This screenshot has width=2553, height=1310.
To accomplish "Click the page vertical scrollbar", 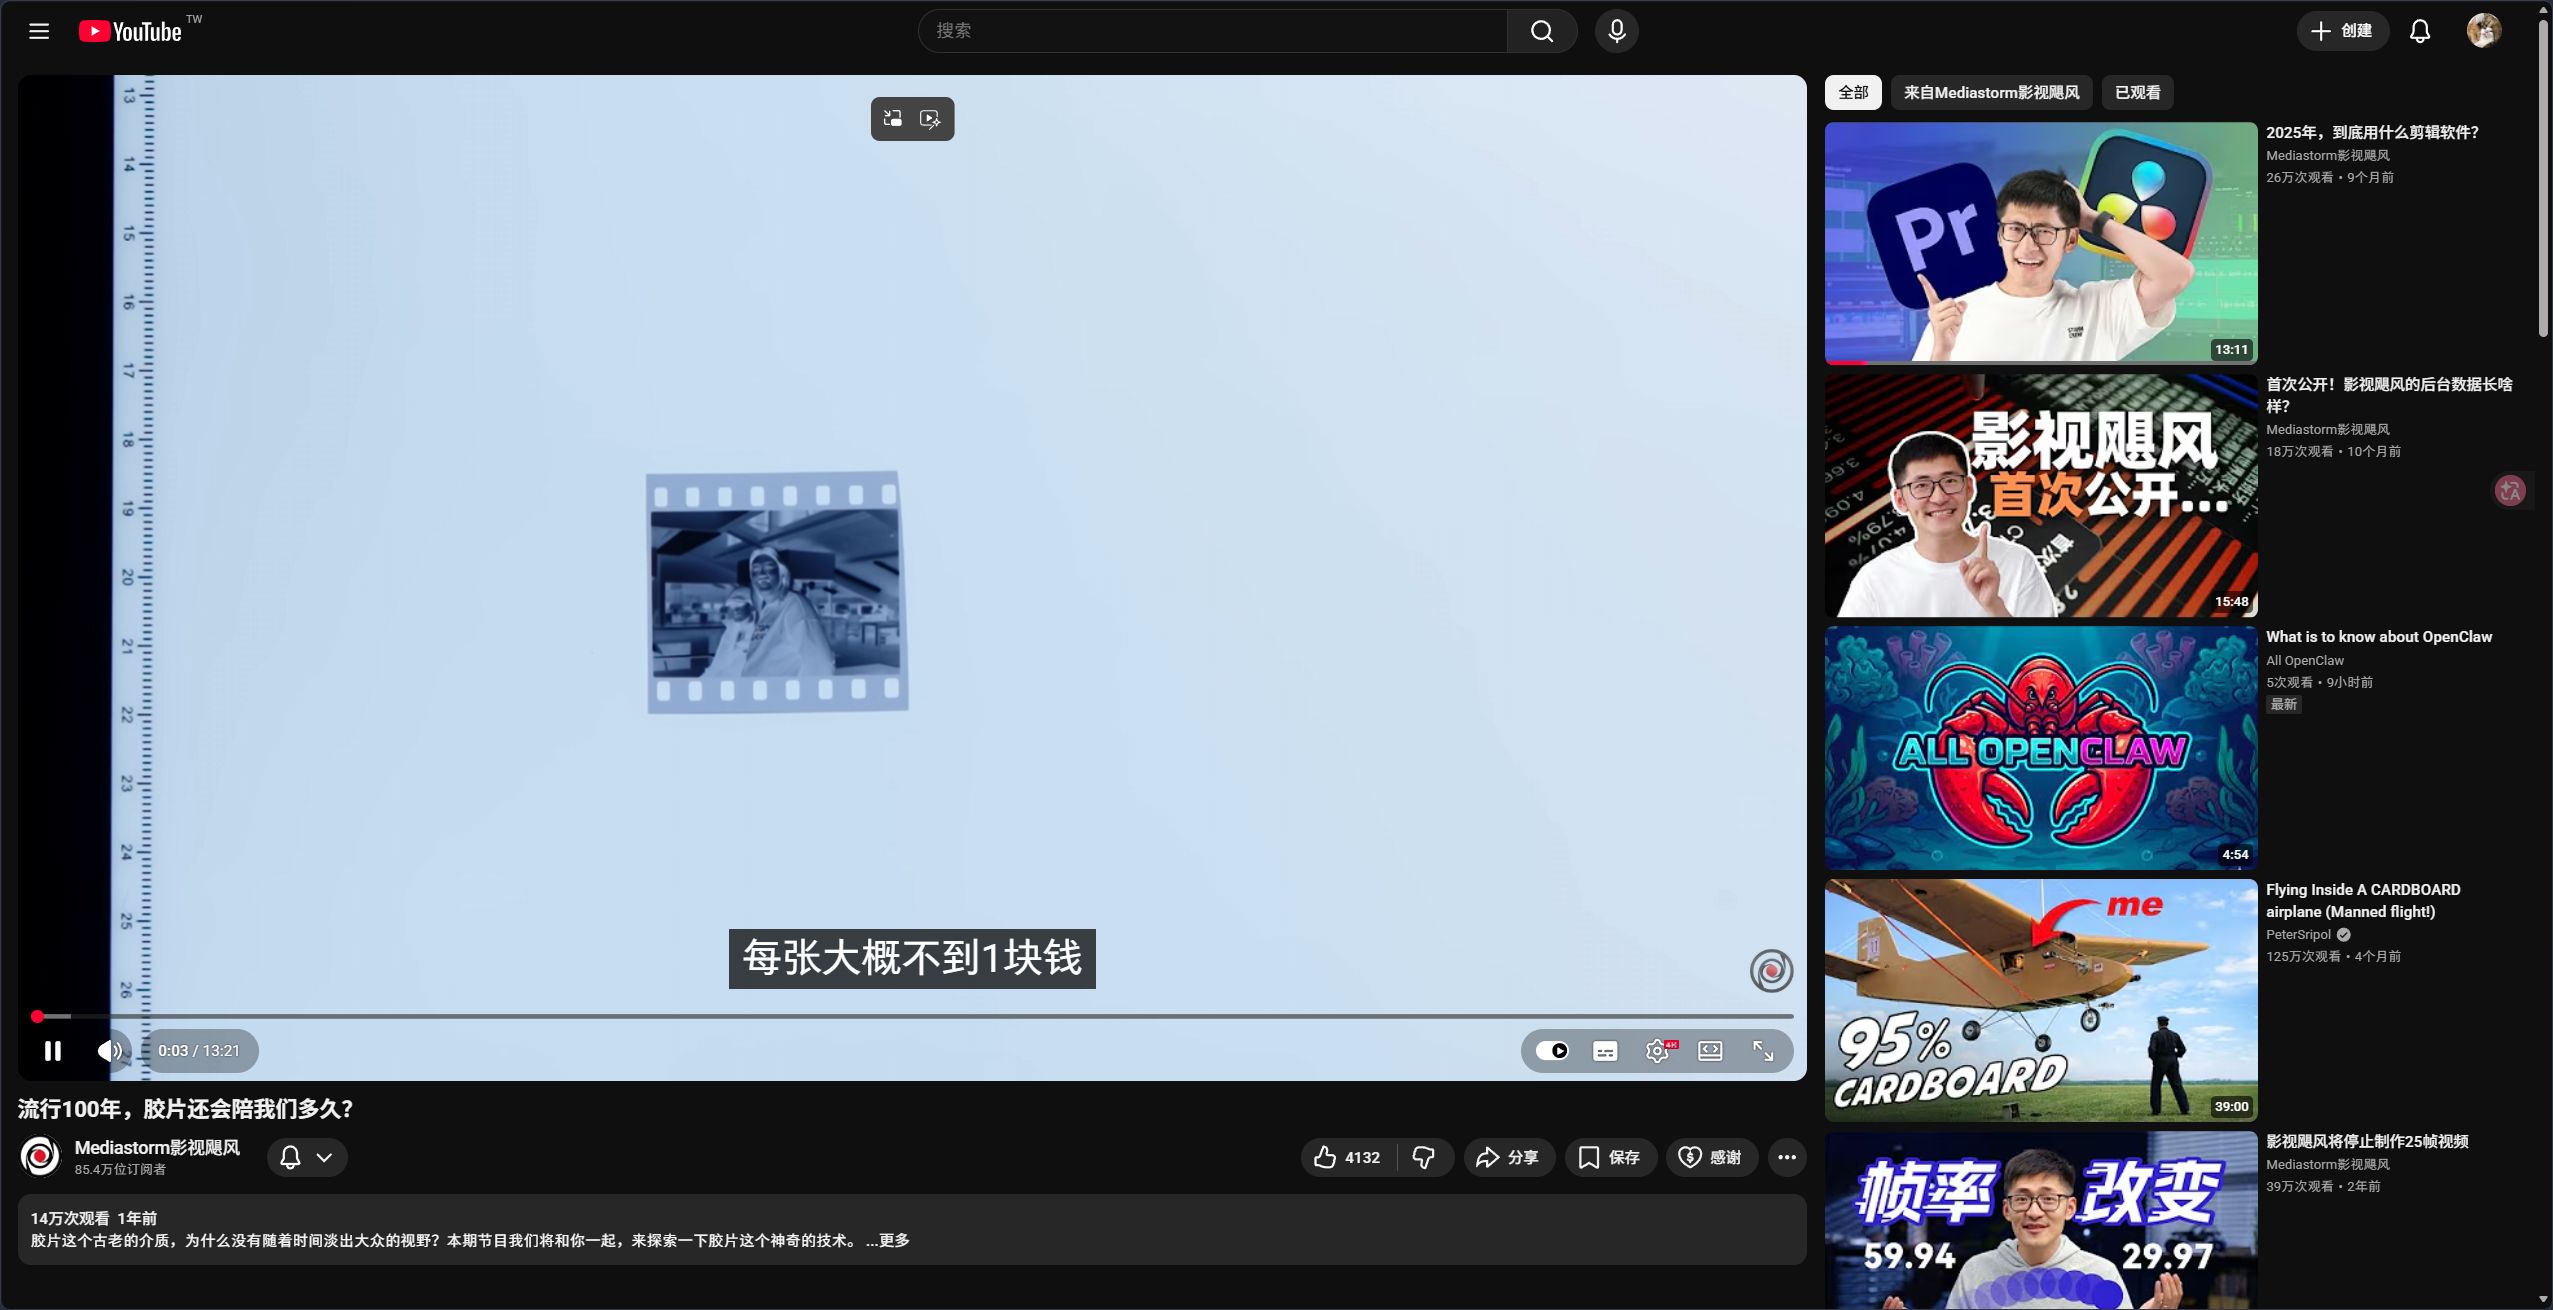I will (x=2543, y=180).
